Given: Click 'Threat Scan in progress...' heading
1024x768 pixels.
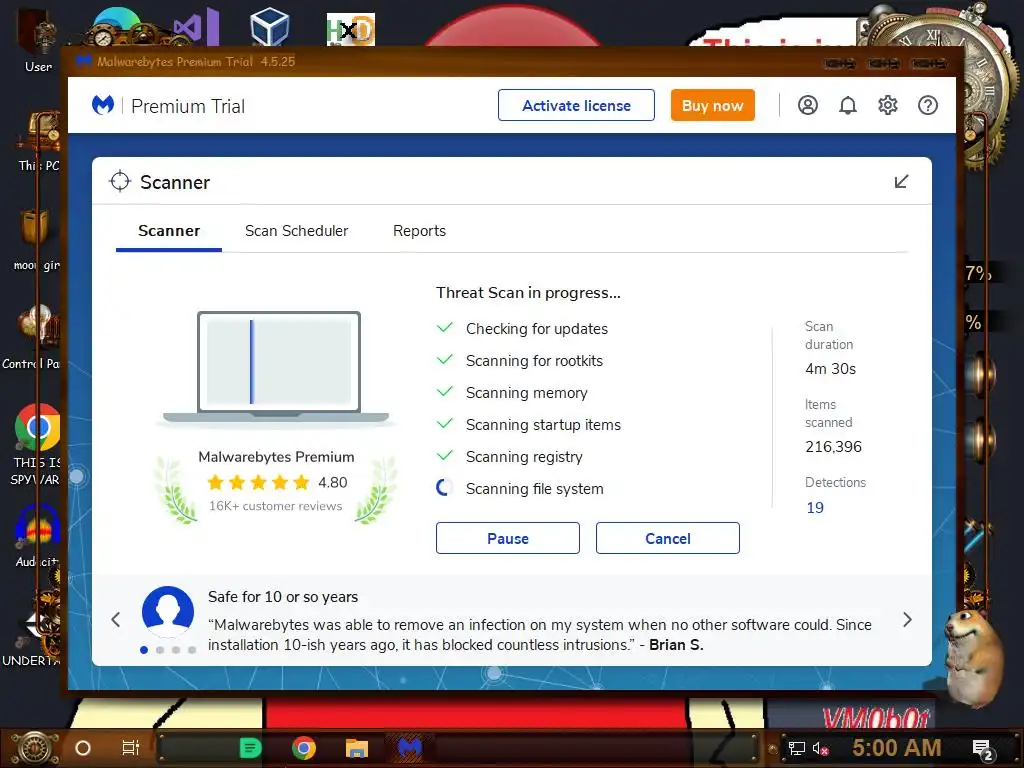Looking at the screenshot, I should 528,293.
